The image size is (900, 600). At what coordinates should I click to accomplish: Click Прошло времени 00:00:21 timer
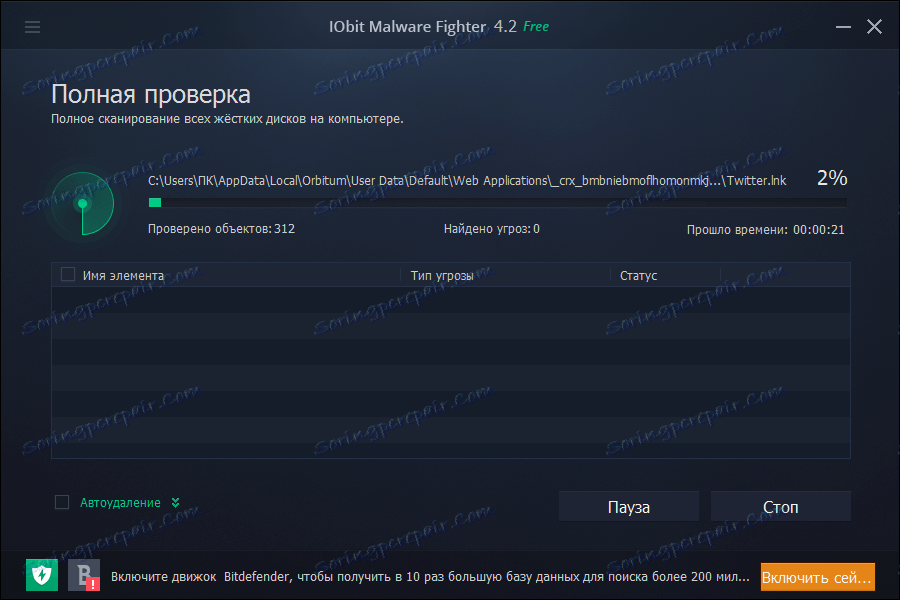(x=765, y=230)
